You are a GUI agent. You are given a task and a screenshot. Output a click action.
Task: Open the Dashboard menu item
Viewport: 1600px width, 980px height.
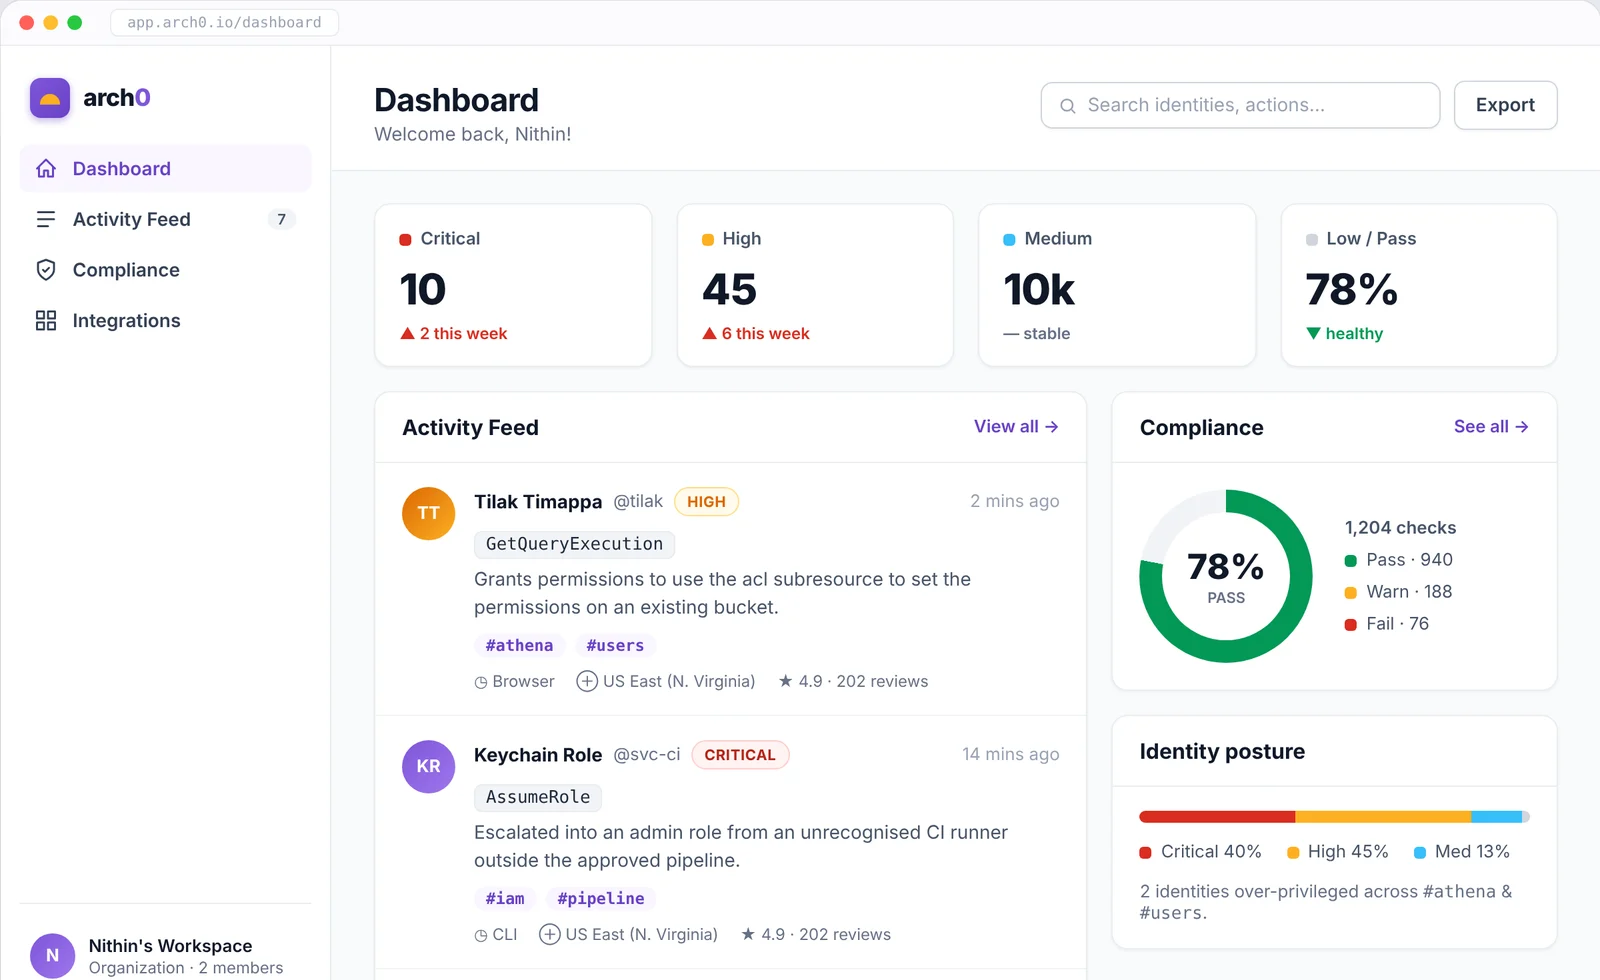(x=166, y=169)
